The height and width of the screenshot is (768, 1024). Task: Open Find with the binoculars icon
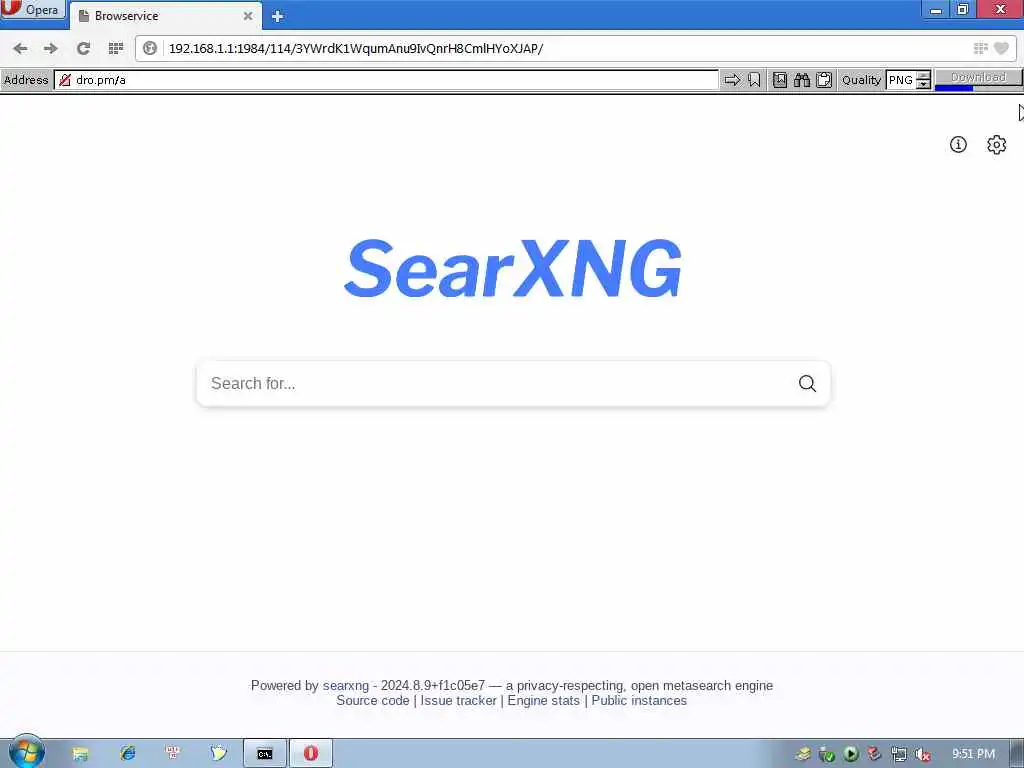pyautogui.click(x=802, y=80)
